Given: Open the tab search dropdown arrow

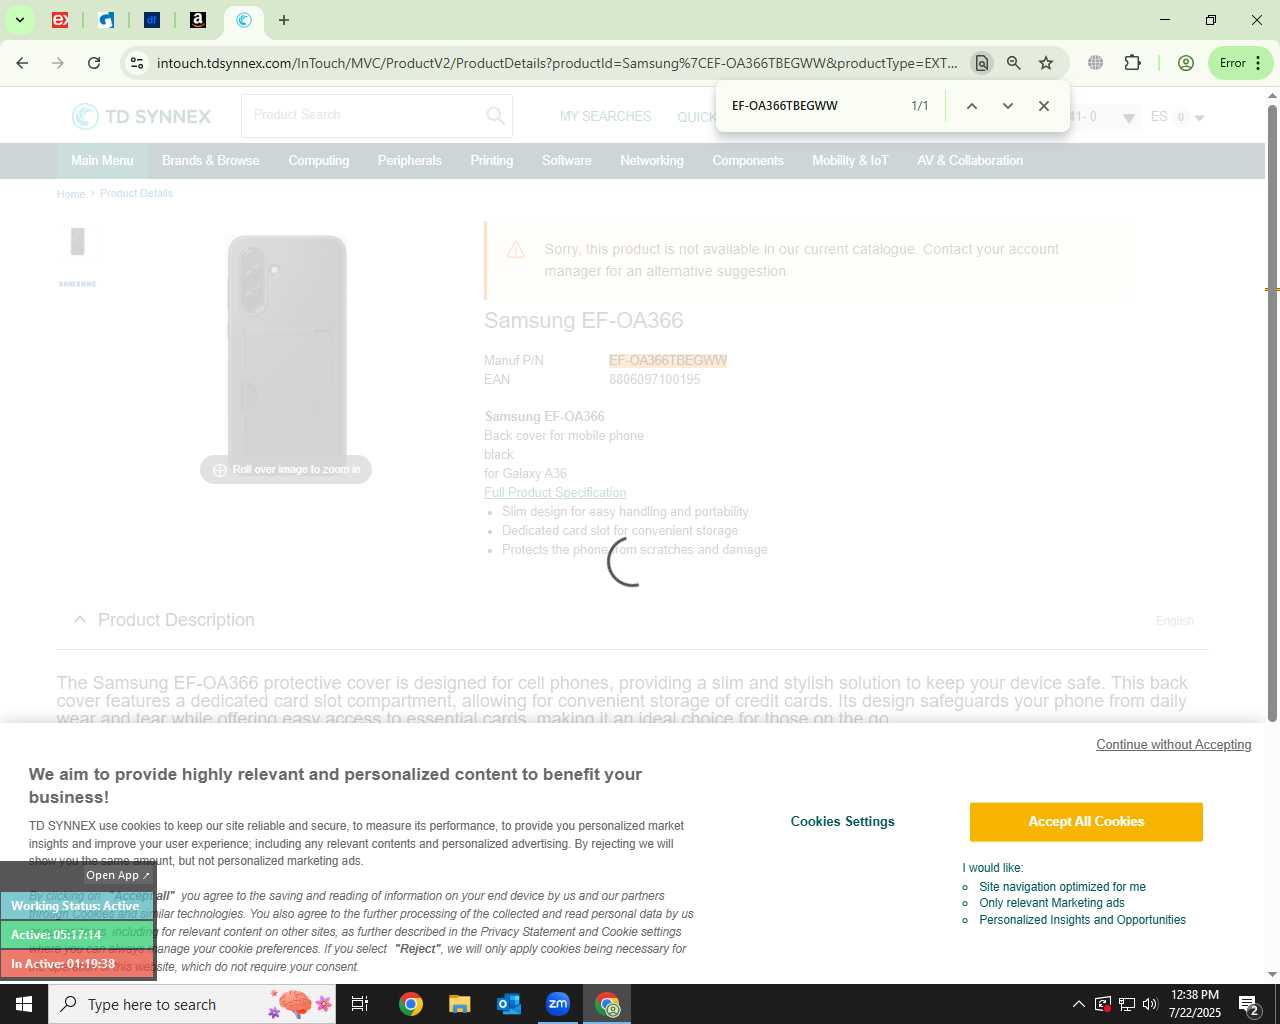Looking at the screenshot, I should click(x=19, y=20).
